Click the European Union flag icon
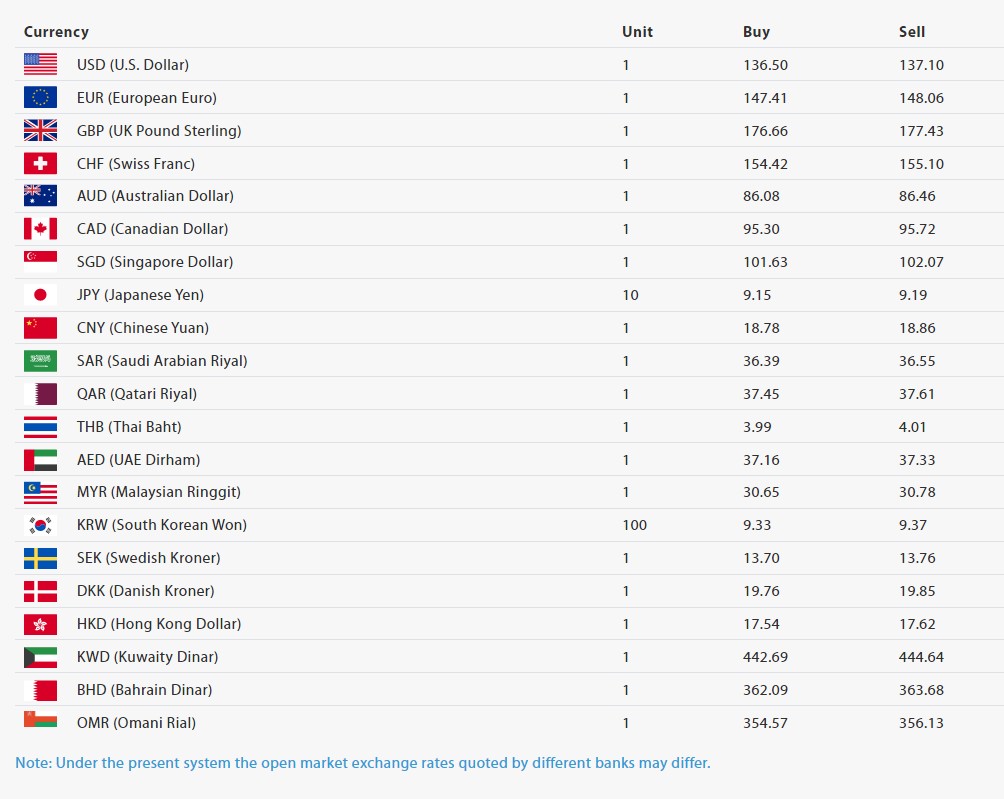Viewport: 1004px width, 799px height. point(40,97)
